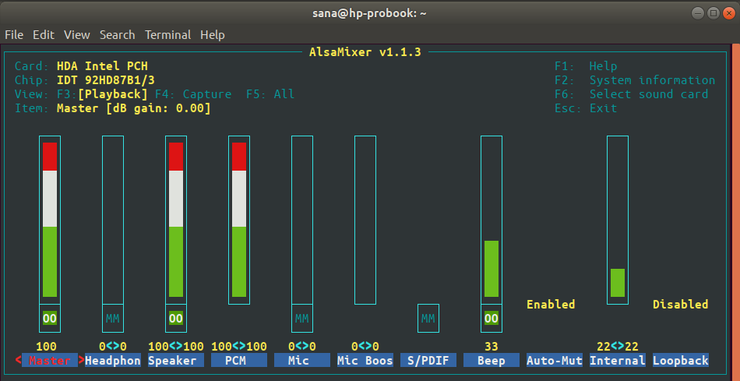Open the Terminal menu
Image resolution: width=740 pixels, height=381 pixels.
click(x=168, y=35)
